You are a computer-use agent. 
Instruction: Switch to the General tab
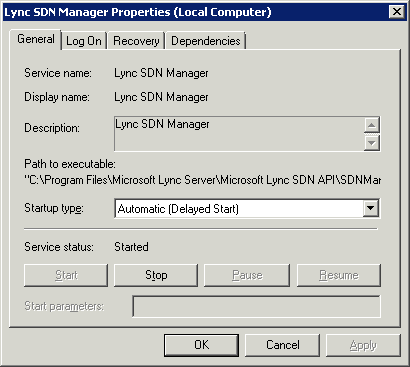[36, 39]
